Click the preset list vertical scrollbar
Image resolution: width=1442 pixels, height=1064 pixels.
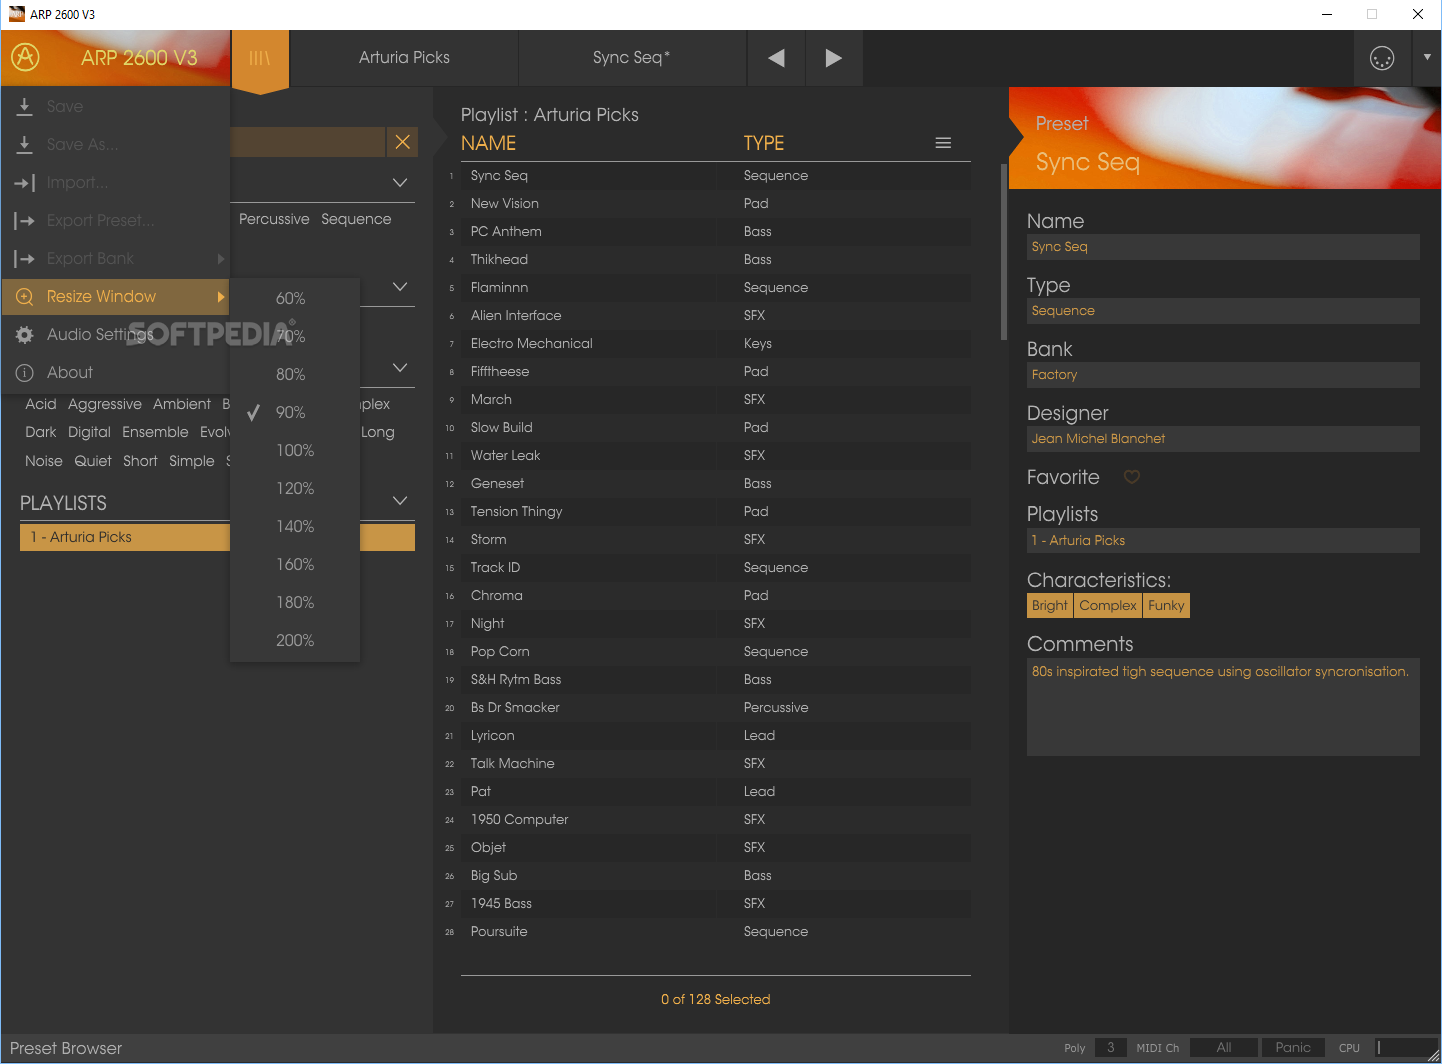pyautogui.click(x=1004, y=252)
